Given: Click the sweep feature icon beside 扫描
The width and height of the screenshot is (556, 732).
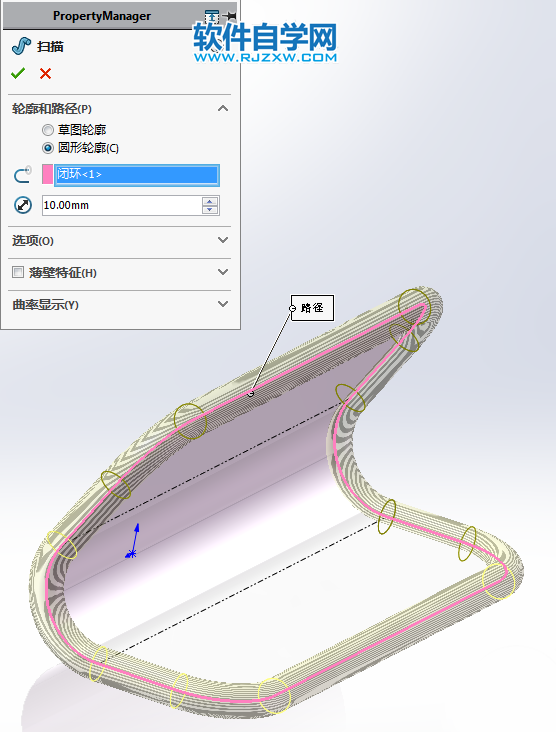Looking at the screenshot, I should [21, 46].
